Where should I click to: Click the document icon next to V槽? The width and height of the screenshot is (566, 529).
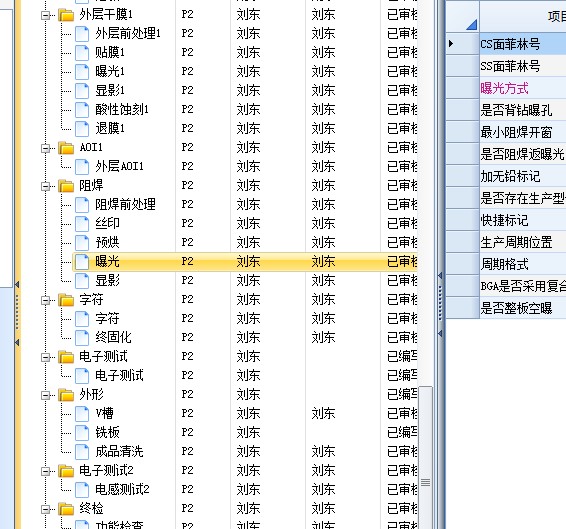82,413
